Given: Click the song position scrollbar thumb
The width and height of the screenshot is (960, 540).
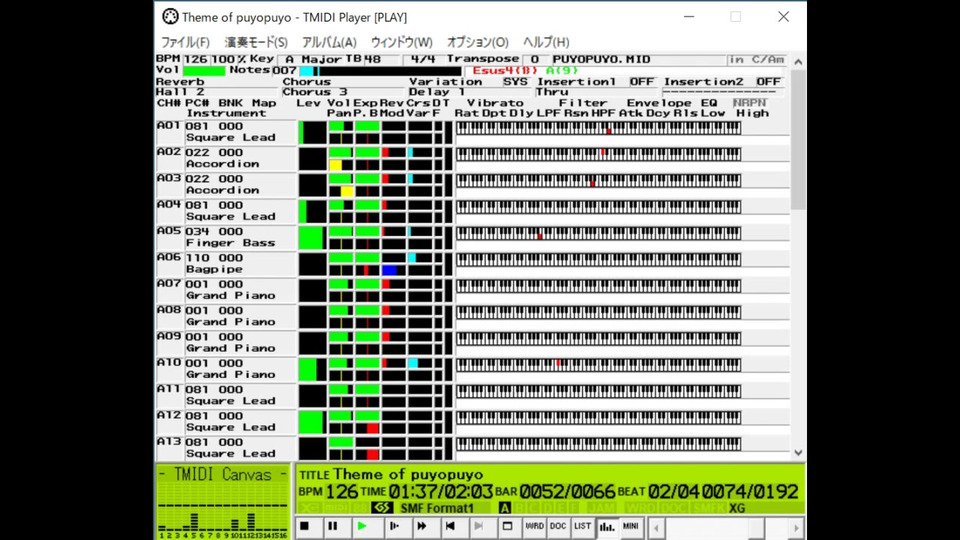Looking at the screenshot, I should click(x=756, y=528).
